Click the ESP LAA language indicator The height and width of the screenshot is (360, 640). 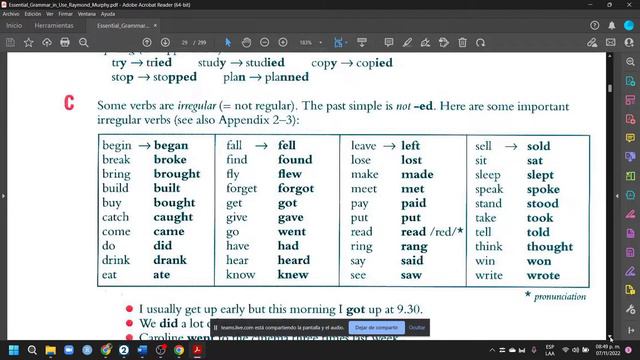[550, 350]
